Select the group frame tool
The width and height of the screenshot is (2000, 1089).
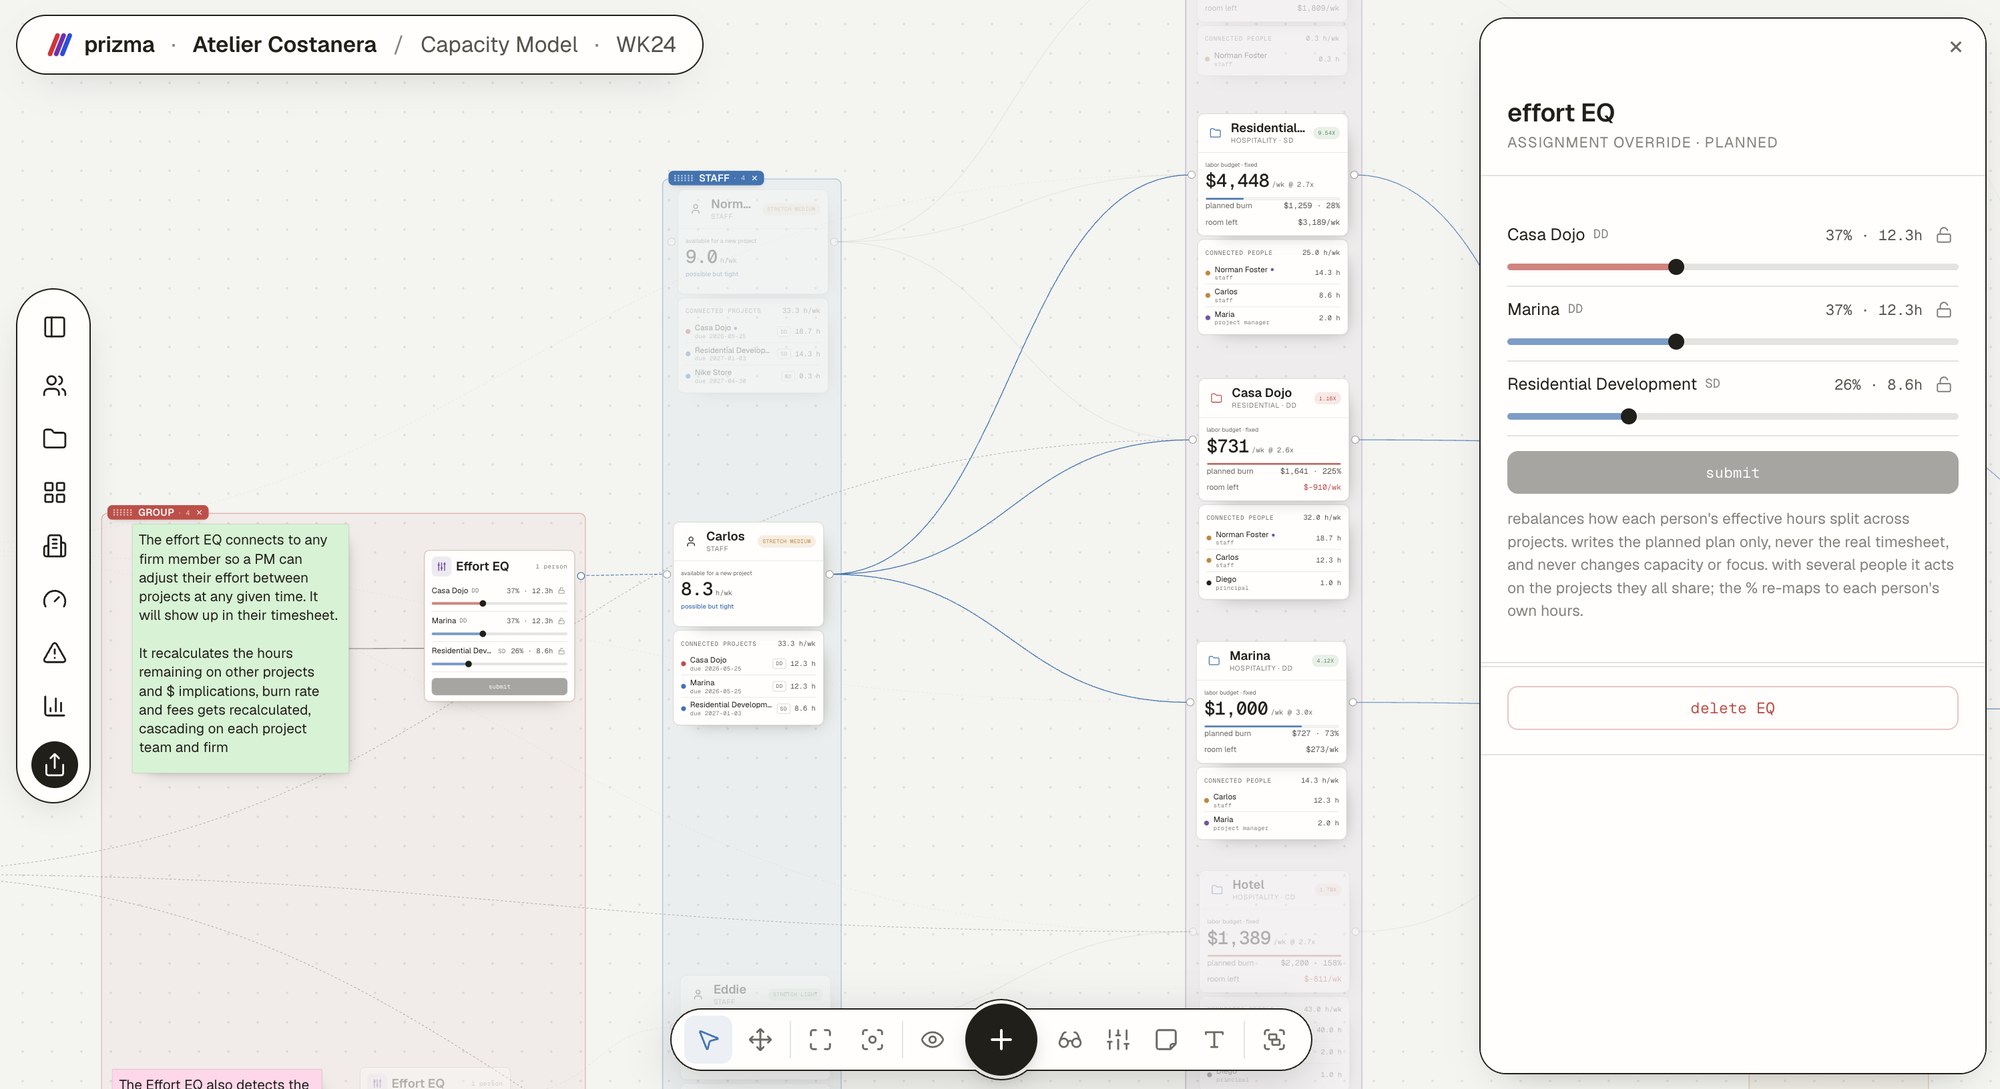(1274, 1040)
